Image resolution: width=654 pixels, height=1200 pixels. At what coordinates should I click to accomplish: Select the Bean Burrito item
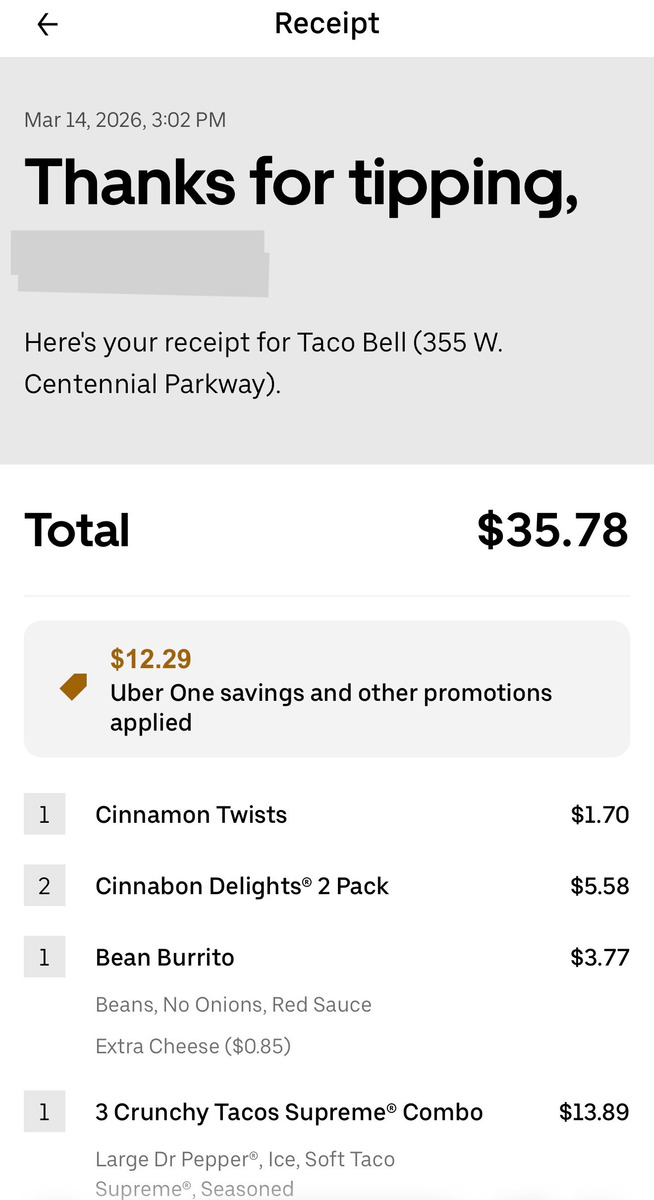click(x=165, y=957)
